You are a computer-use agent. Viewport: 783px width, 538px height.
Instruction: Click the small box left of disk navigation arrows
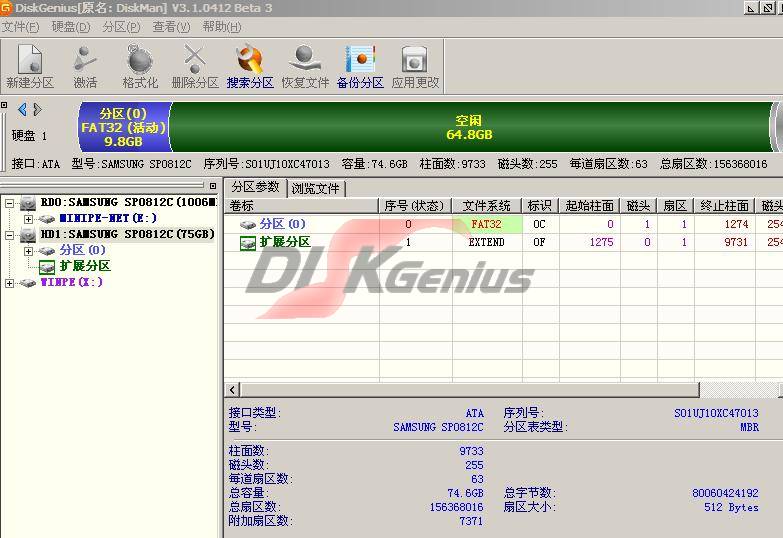[4, 105]
